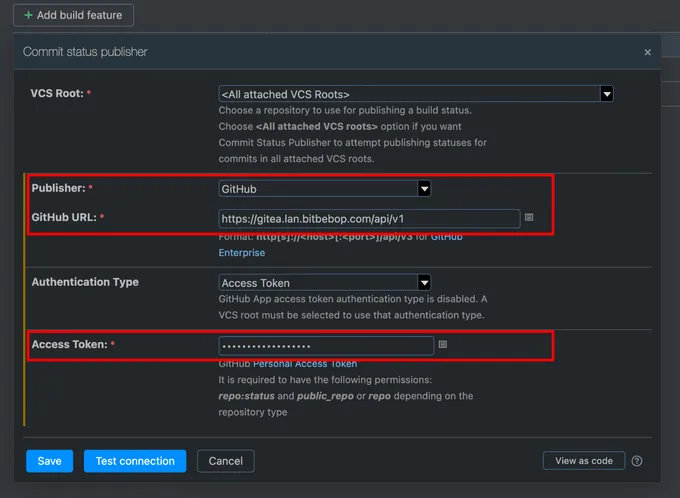Viewport: 680px width, 498px height.
Task: Open the Authentication Type dropdown
Action: 325,283
